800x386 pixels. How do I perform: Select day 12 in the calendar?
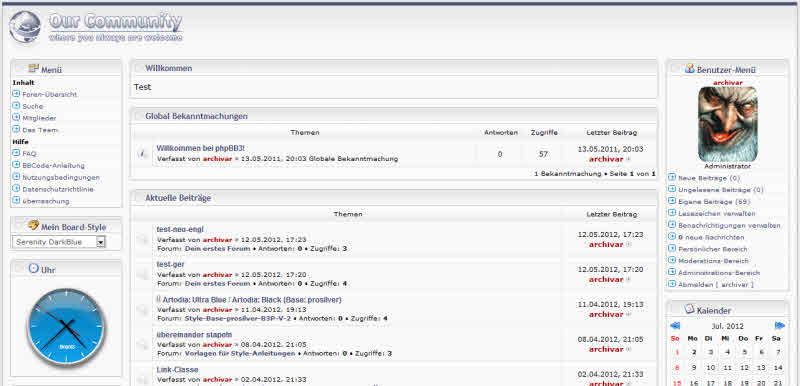[x=744, y=368]
